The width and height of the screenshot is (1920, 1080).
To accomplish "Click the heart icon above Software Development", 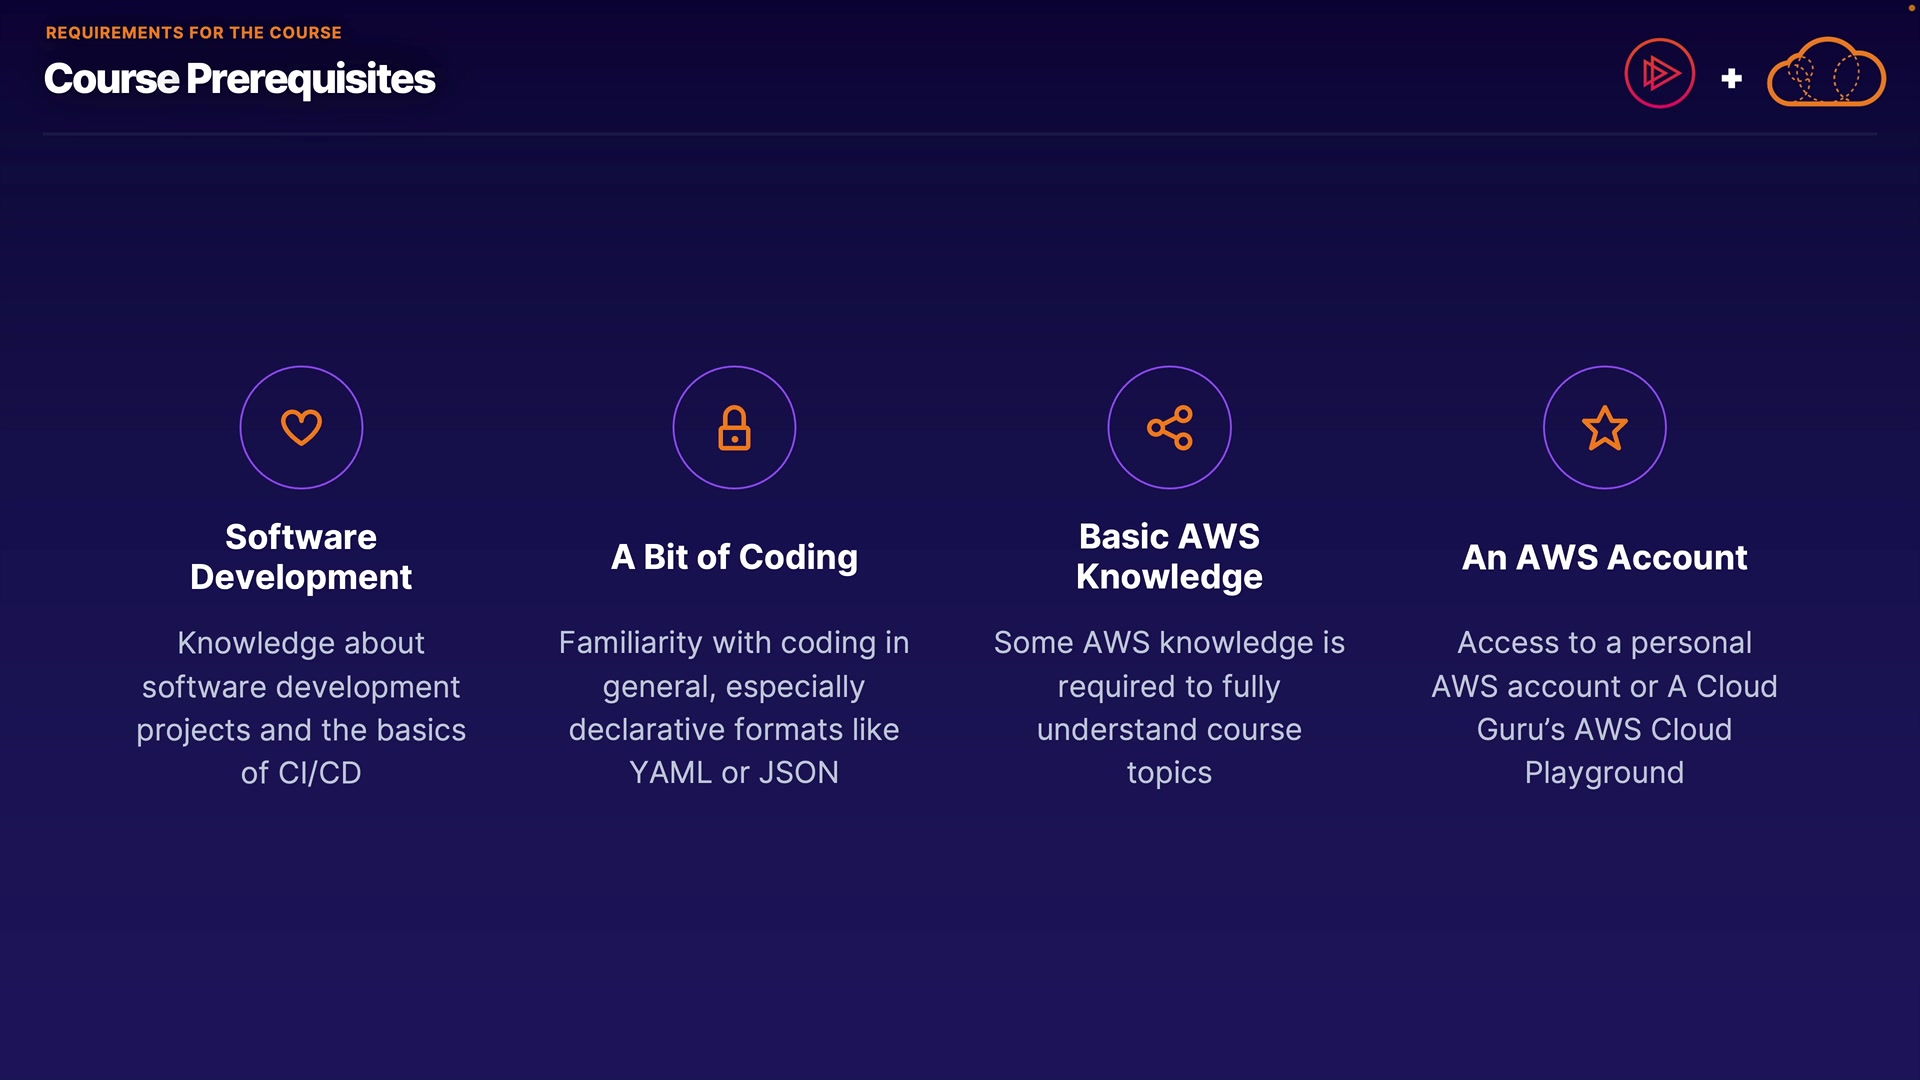I will coord(301,427).
